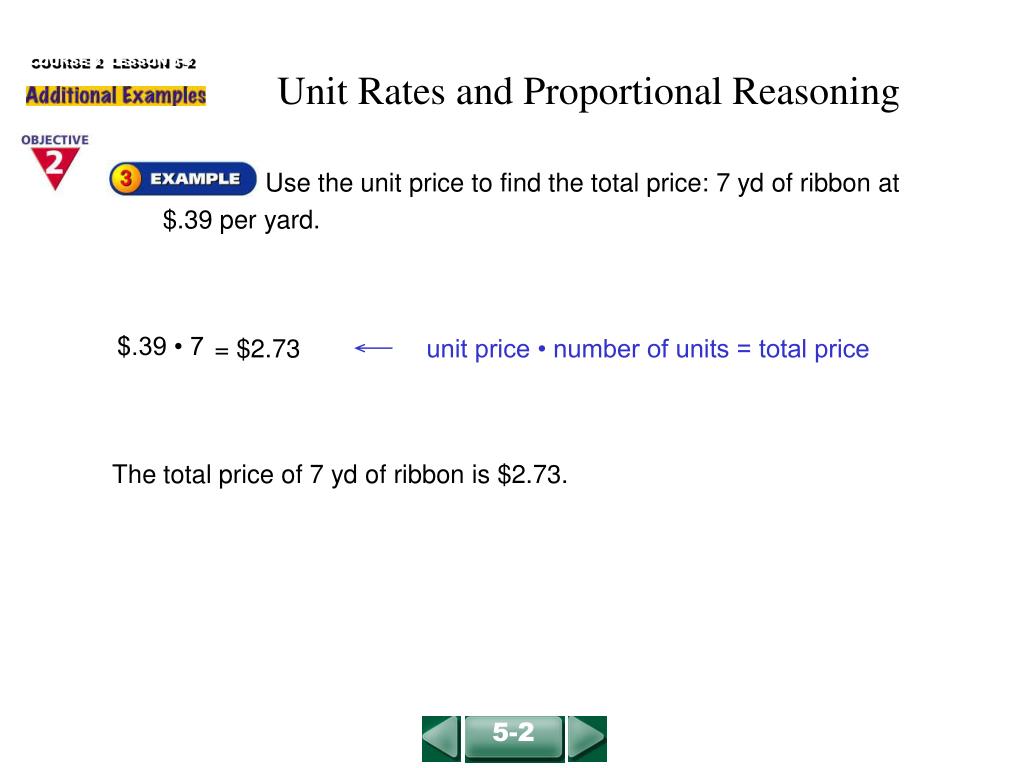Click the $.39 • 7 = $2.73 equation
This screenshot has width=1024, height=768.
pos(208,347)
